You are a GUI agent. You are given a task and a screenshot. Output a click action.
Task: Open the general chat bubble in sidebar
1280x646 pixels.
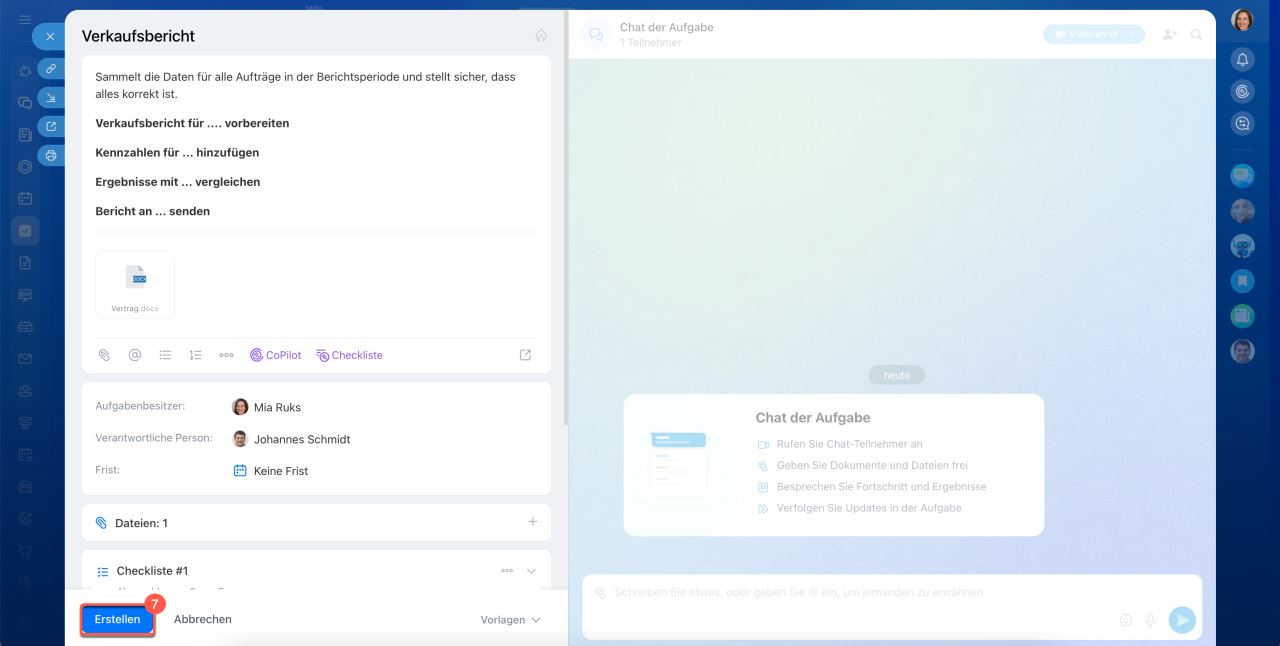point(1242,176)
